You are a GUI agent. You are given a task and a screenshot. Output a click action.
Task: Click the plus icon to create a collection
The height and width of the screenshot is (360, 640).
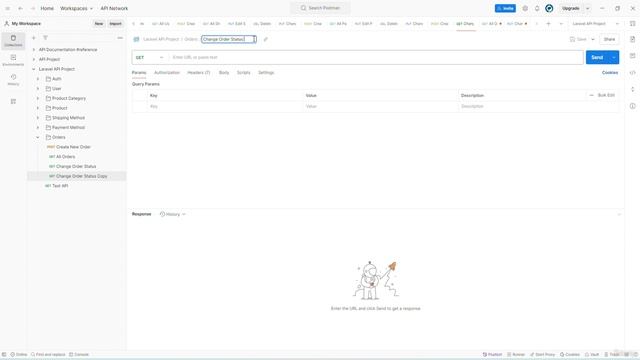point(34,38)
